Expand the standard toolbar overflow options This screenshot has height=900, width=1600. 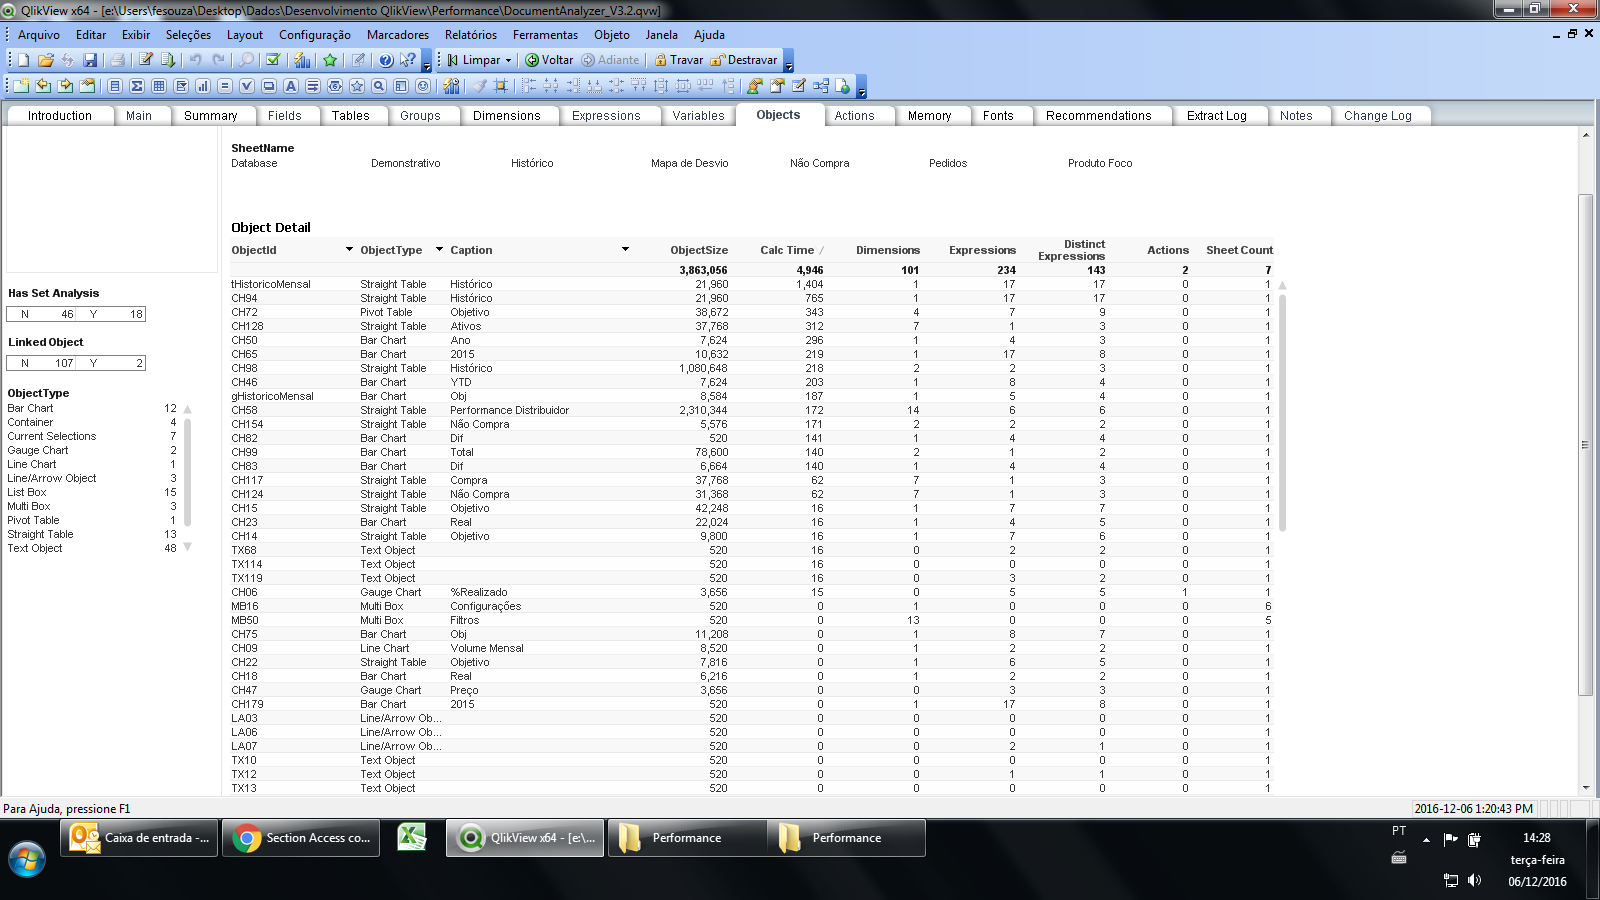tap(427, 63)
